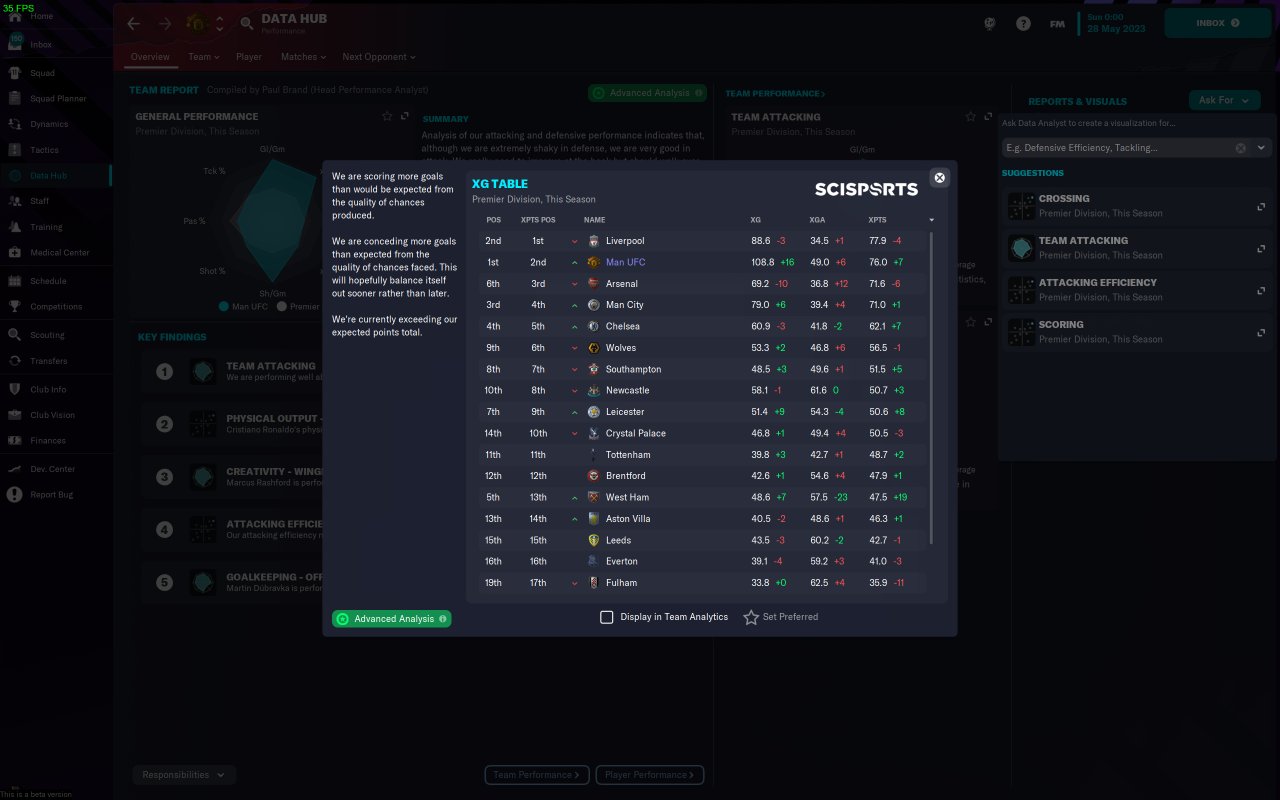Click the Inbox button at top right
Image resolution: width=1280 pixels, height=800 pixels.
(1217, 23)
